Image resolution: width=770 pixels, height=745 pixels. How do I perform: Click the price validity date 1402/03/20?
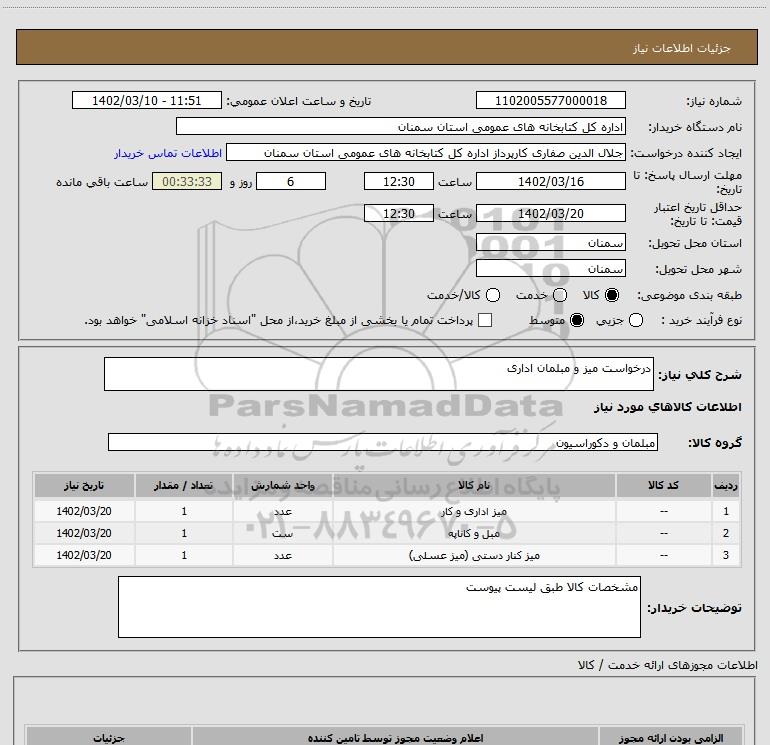550,213
